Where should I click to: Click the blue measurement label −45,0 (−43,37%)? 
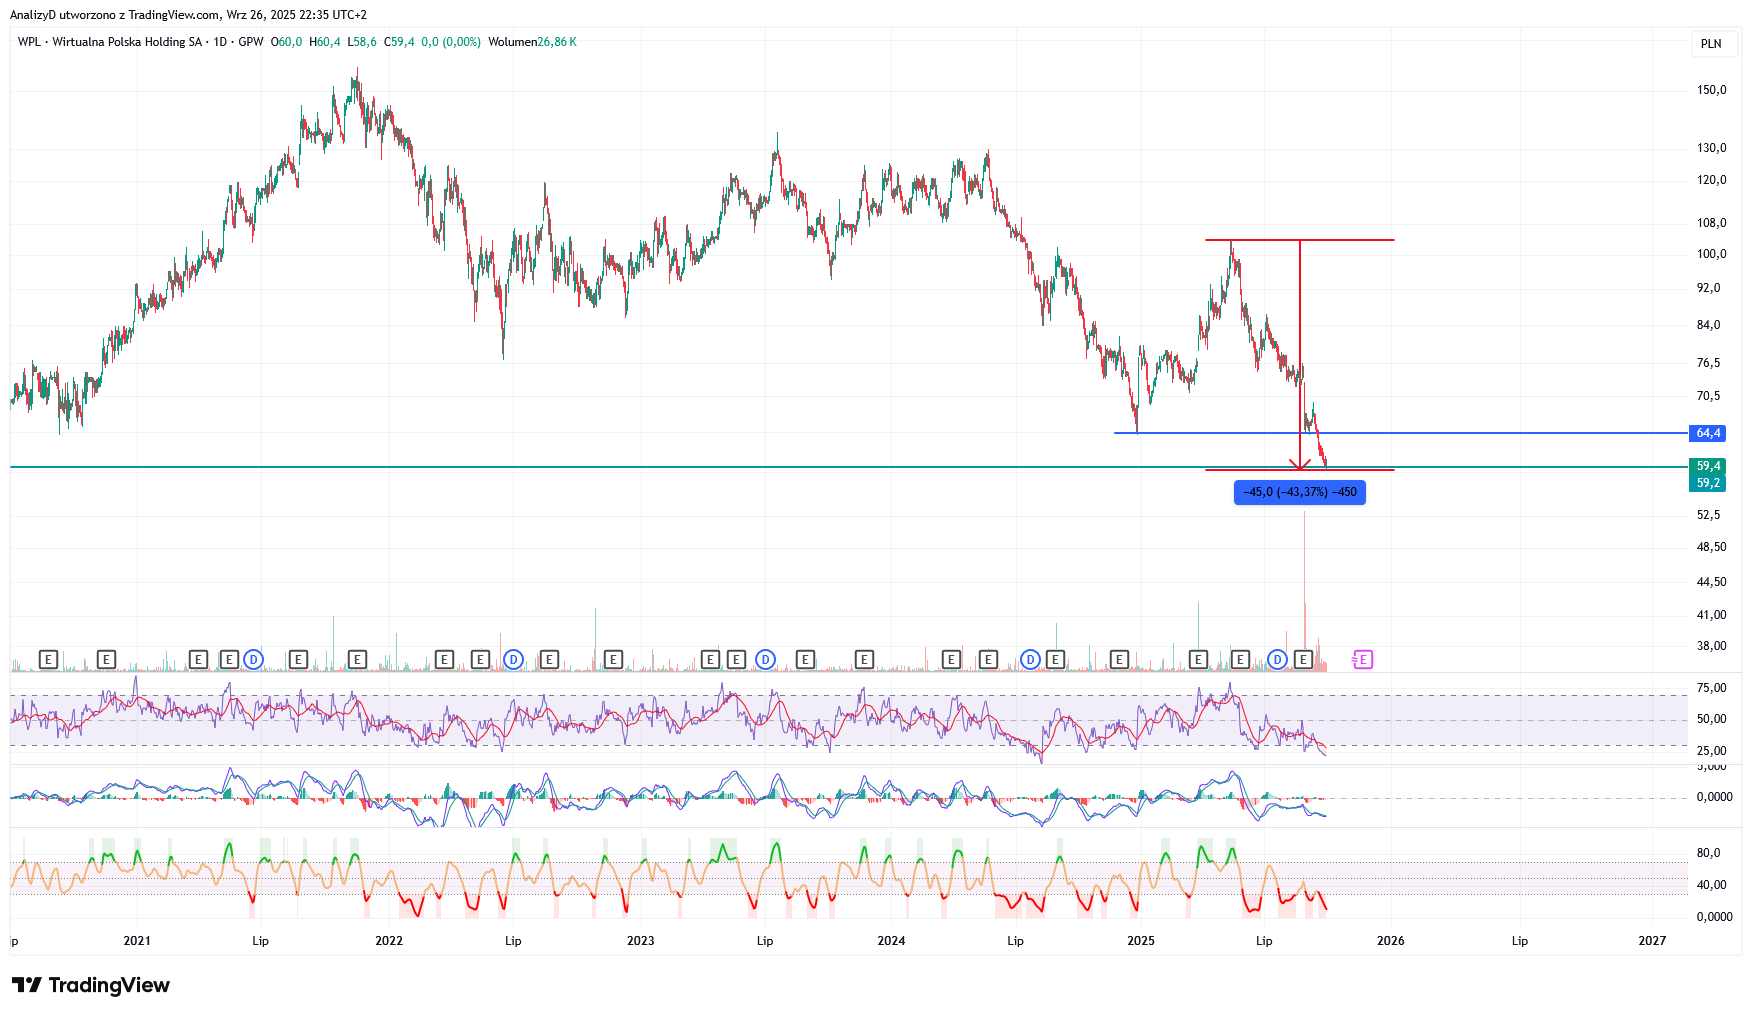pyautogui.click(x=1299, y=492)
